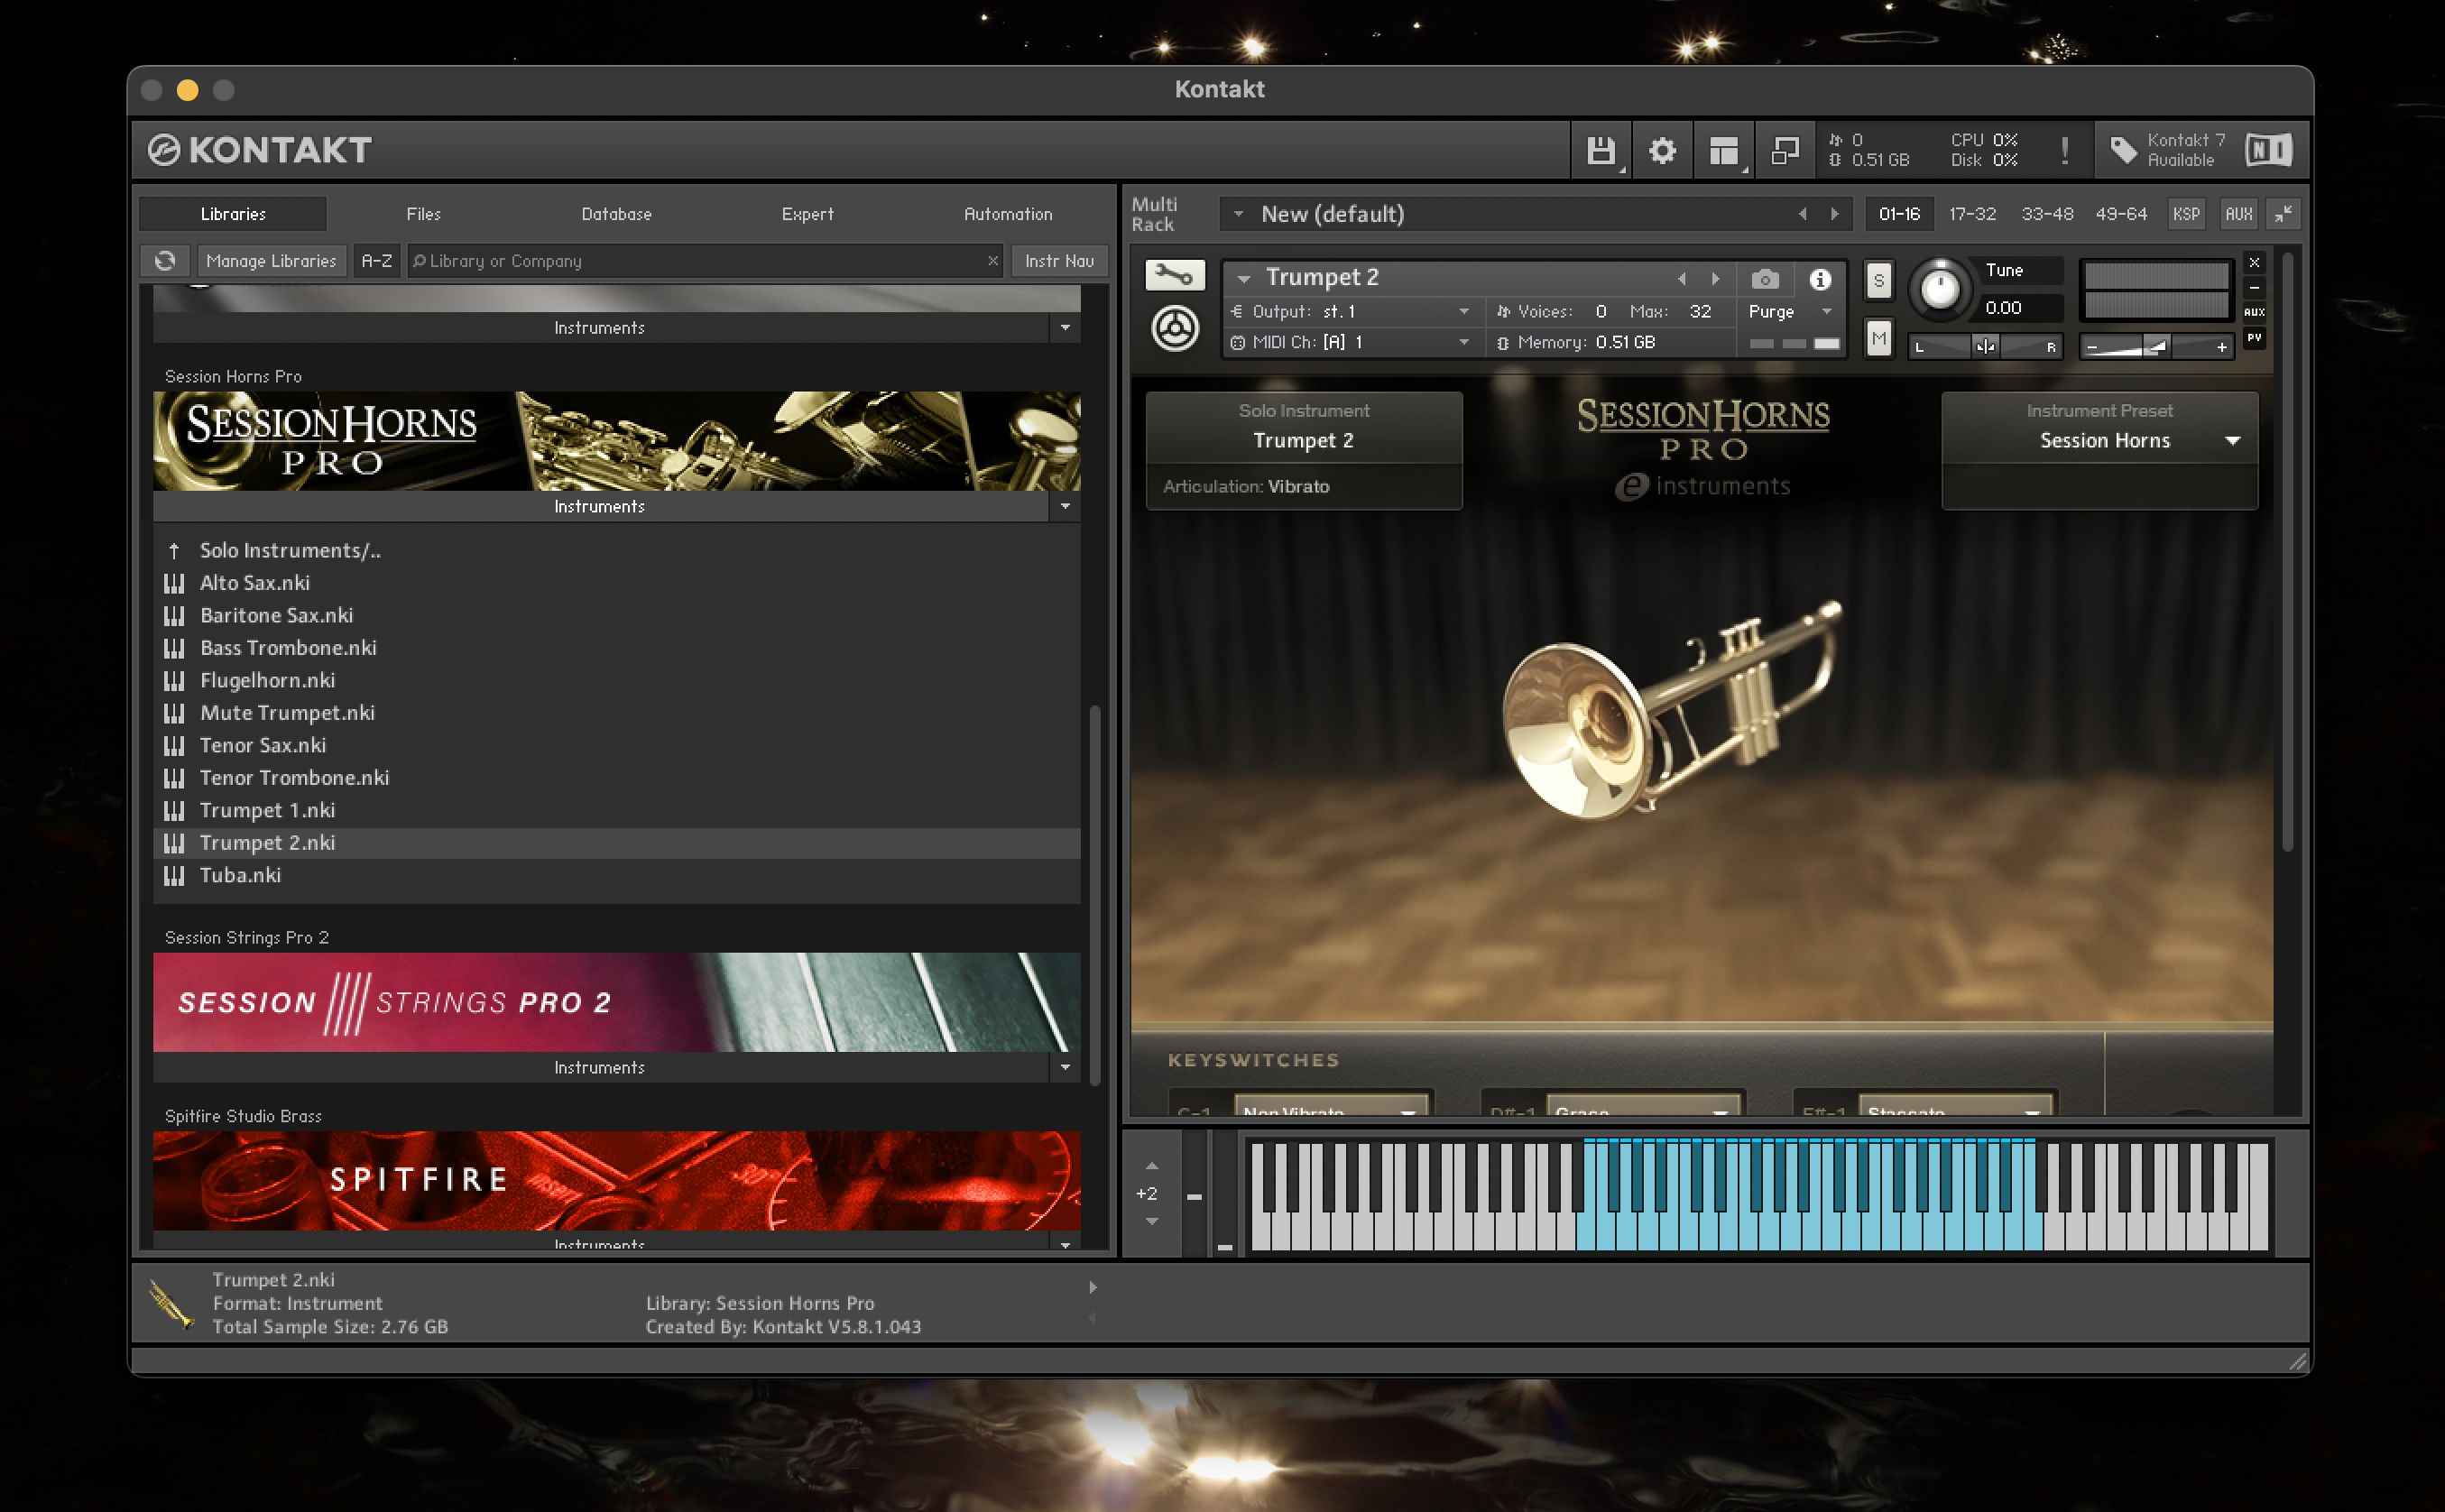Viewport: 2445px width, 1512px height.
Task: Open the workspace layout panel icon
Action: pyautogui.click(x=1723, y=150)
